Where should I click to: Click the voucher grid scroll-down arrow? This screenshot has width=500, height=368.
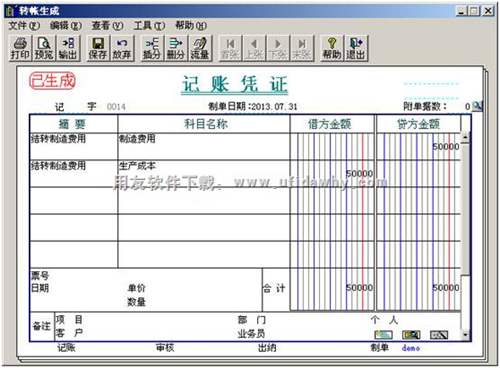pos(465,334)
